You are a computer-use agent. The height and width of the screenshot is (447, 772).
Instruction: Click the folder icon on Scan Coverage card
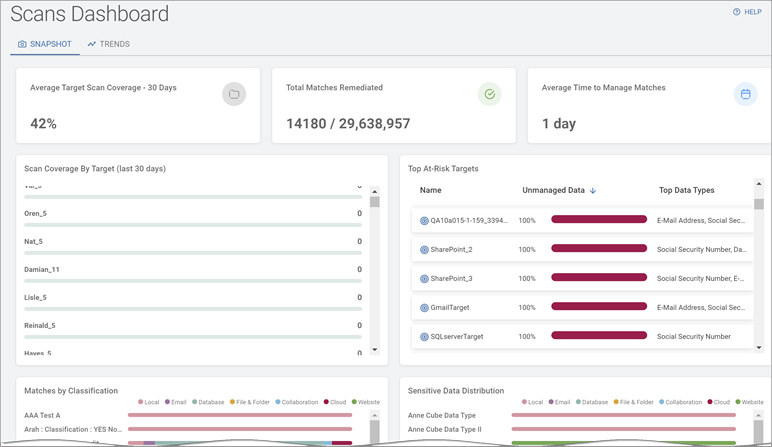click(233, 94)
